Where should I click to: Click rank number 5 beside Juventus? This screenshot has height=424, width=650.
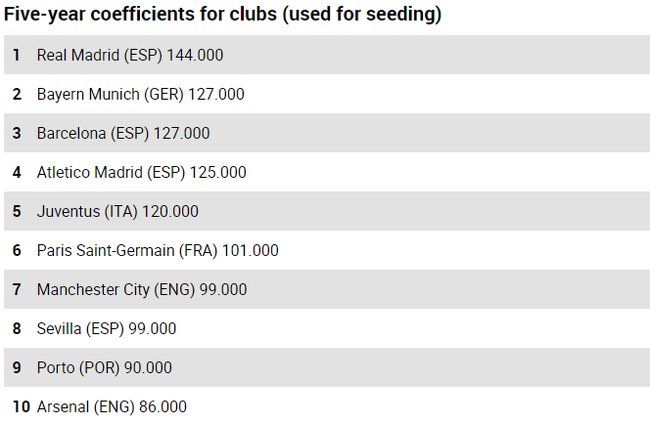(16, 211)
